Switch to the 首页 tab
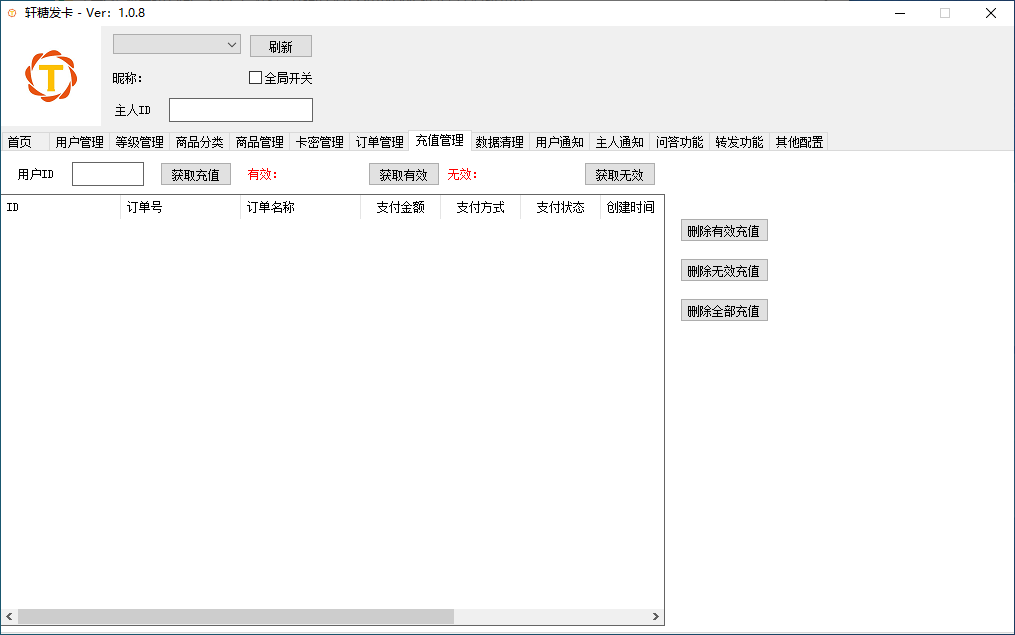 tap(25, 142)
